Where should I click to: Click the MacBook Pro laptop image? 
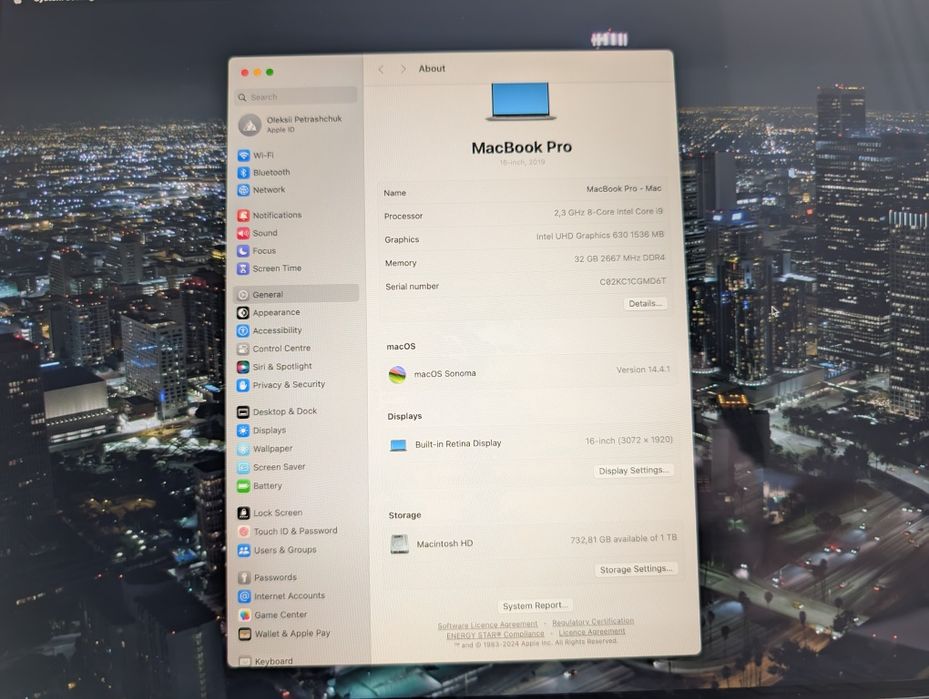pyautogui.click(x=521, y=101)
